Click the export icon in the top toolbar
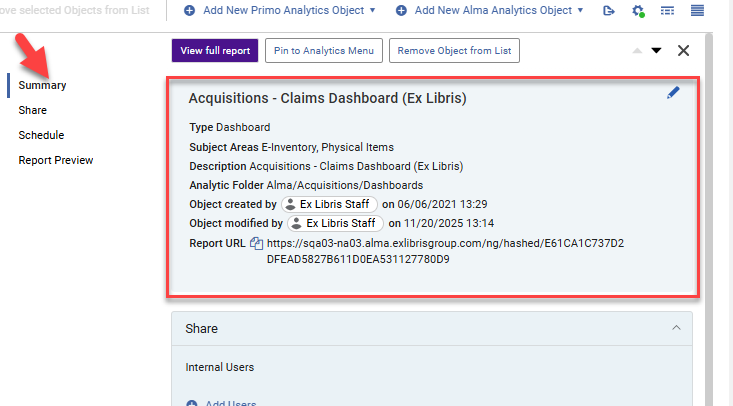Viewport: 733px width, 406px height. 608,10
